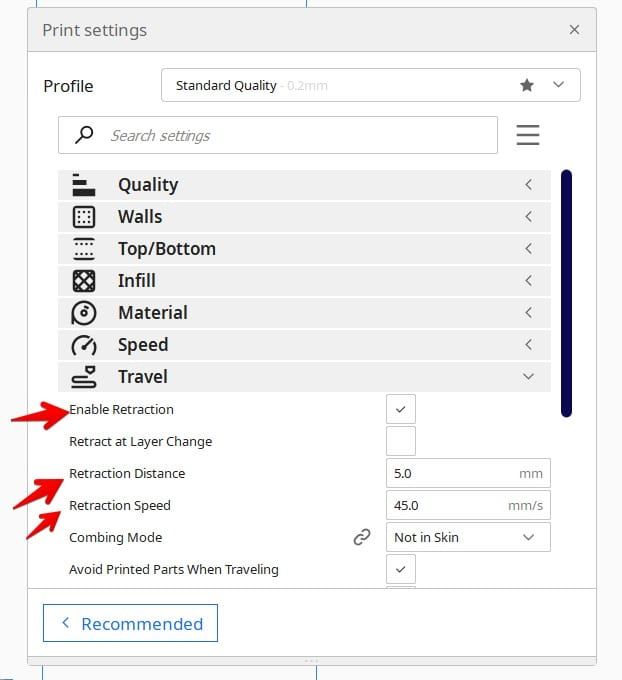The width and height of the screenshot is (622, 680).
Task: Click the settings list scrollbar
Action: 566,292
